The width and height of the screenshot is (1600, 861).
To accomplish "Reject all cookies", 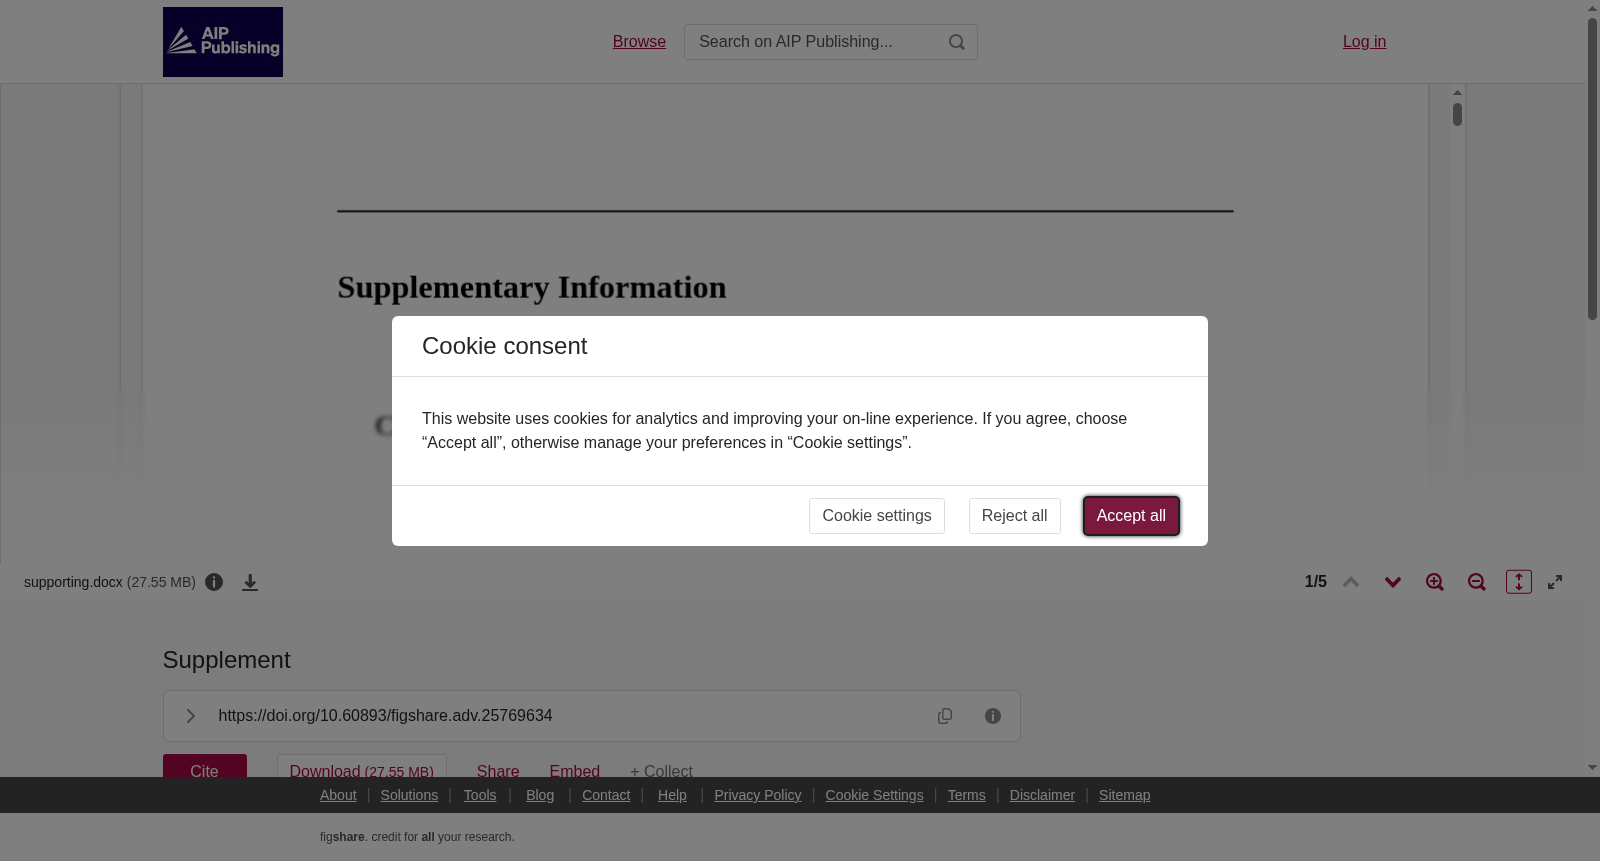I will coord(1015,516).
